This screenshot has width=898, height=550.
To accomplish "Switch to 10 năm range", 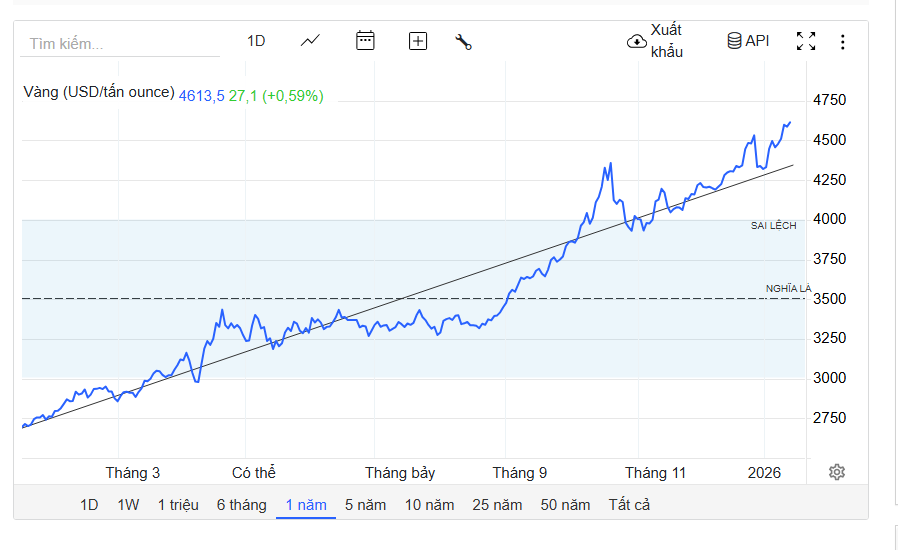I will point(429,505).
